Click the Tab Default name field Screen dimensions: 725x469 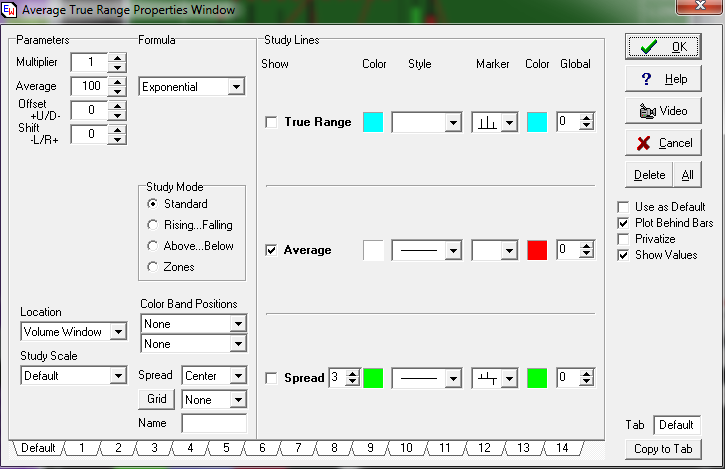677,425
